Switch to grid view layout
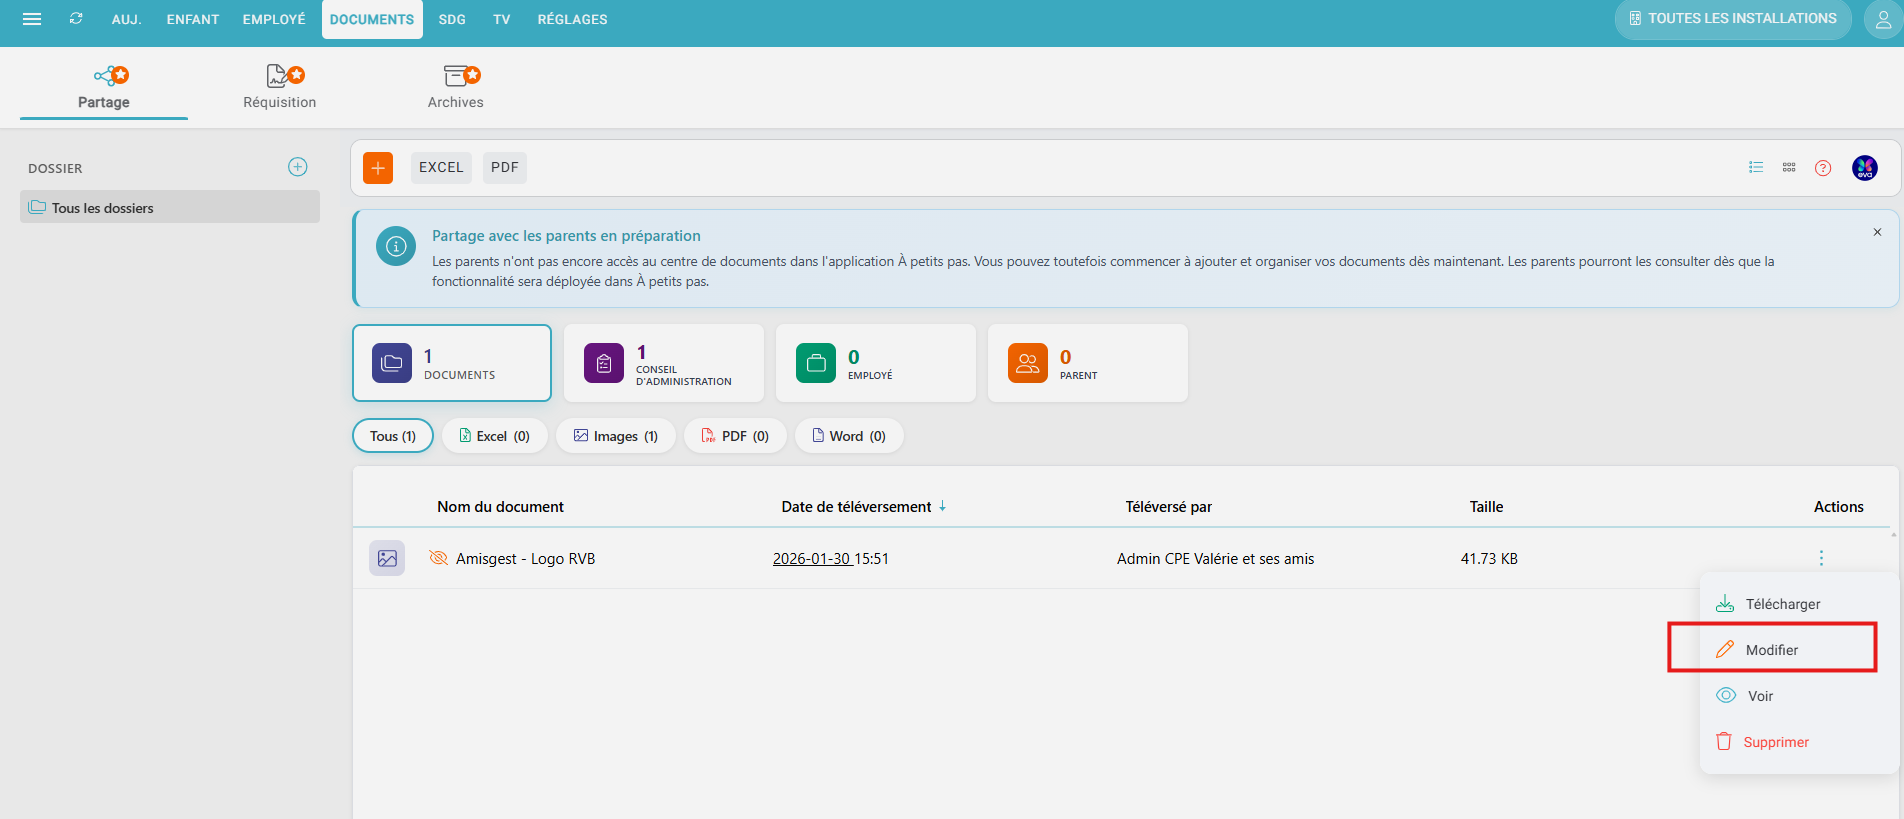Viewport: 1904px width, 819px height. tap(1789, 168)
